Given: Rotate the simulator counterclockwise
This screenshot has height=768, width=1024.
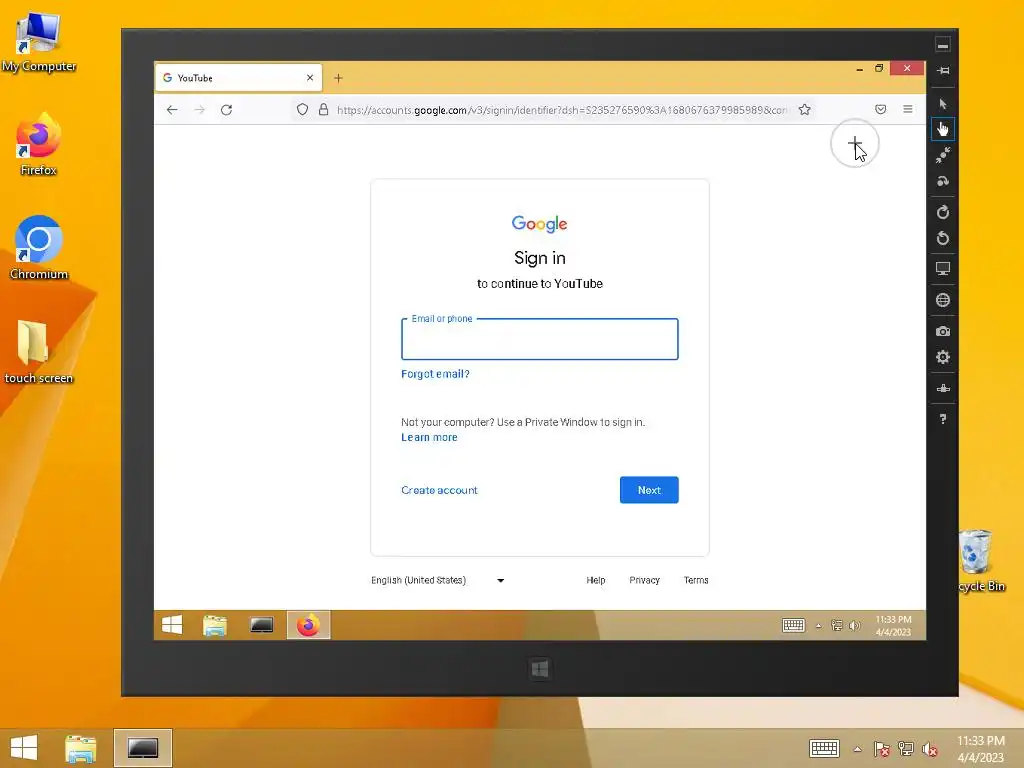Looking at the screenshot, I should point(942,238).
